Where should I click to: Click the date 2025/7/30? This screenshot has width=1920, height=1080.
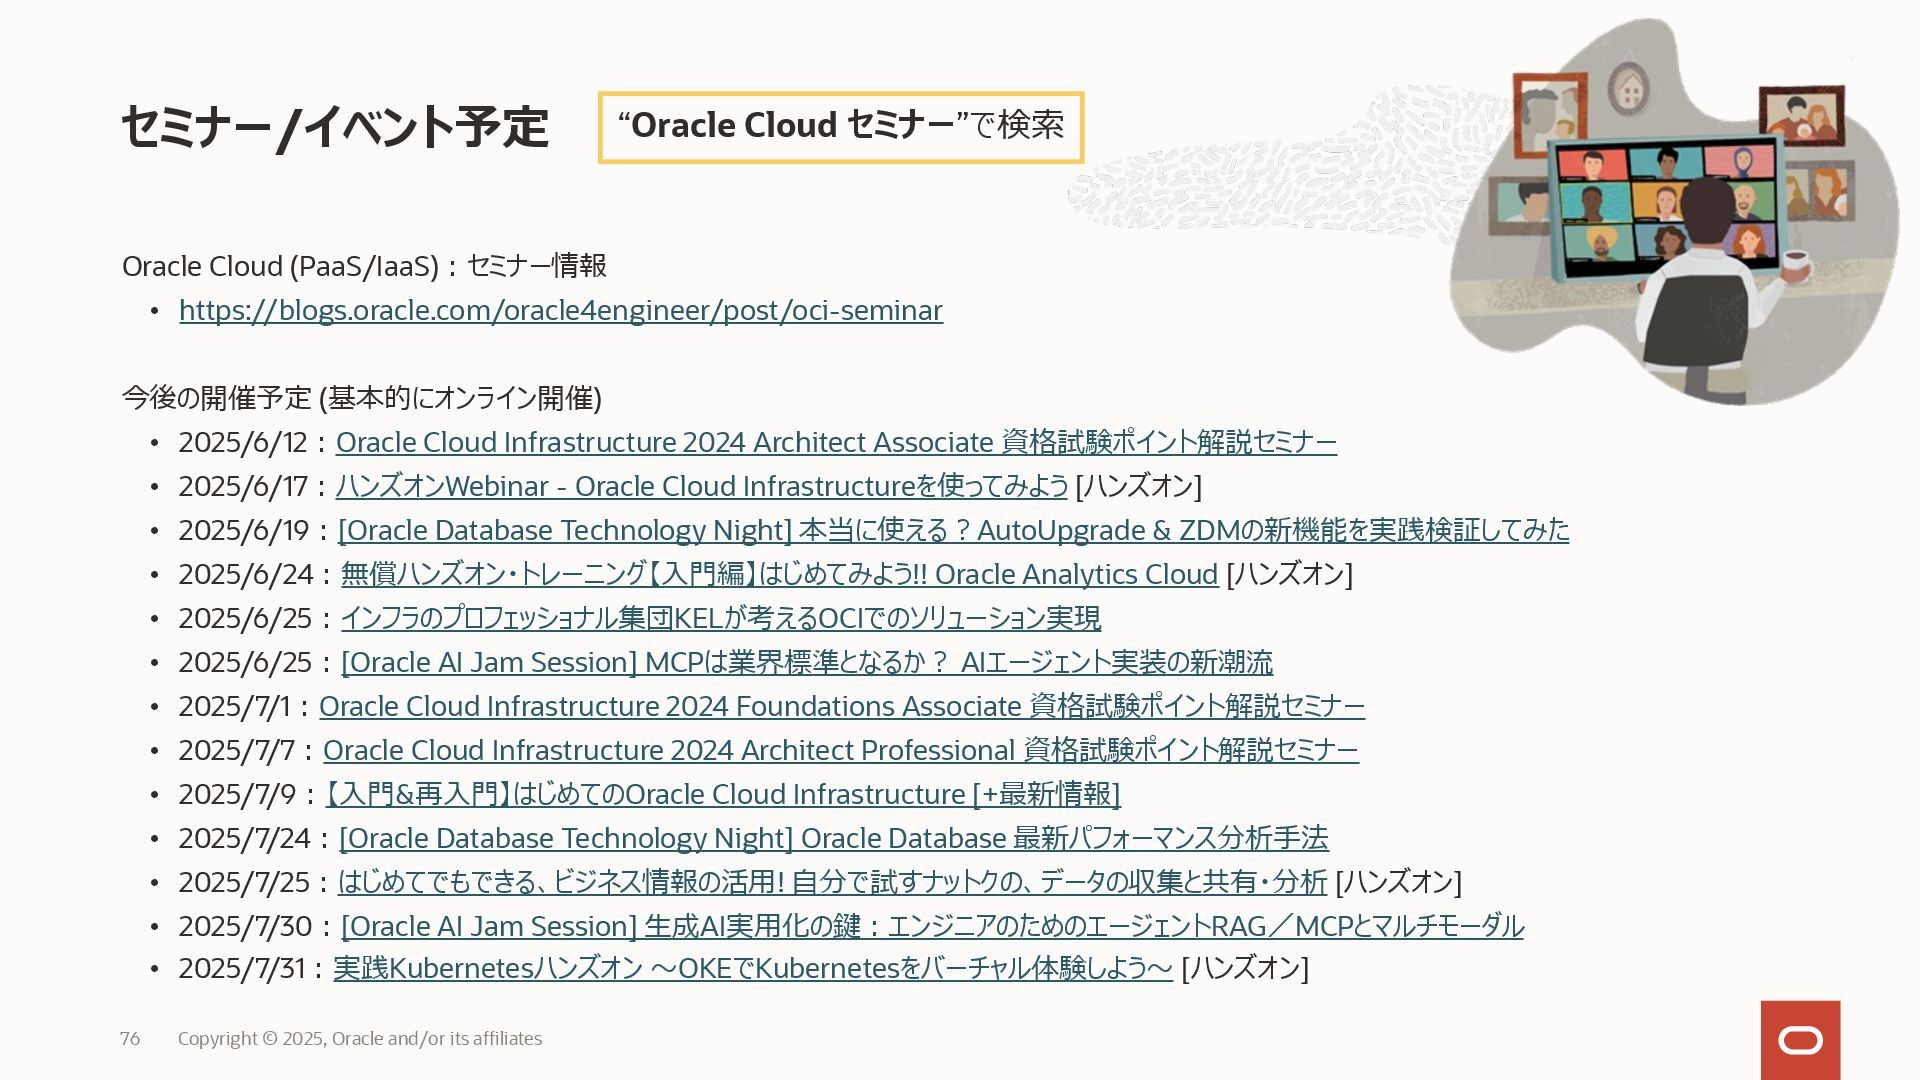245,926
